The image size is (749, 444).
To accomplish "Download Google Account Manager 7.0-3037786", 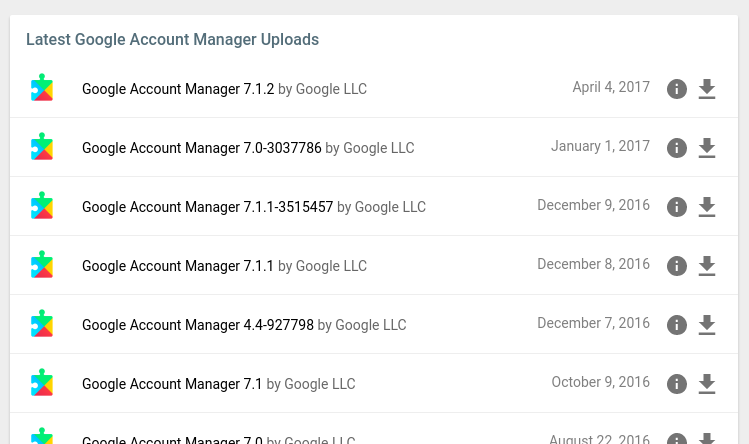I will (706, 148).
